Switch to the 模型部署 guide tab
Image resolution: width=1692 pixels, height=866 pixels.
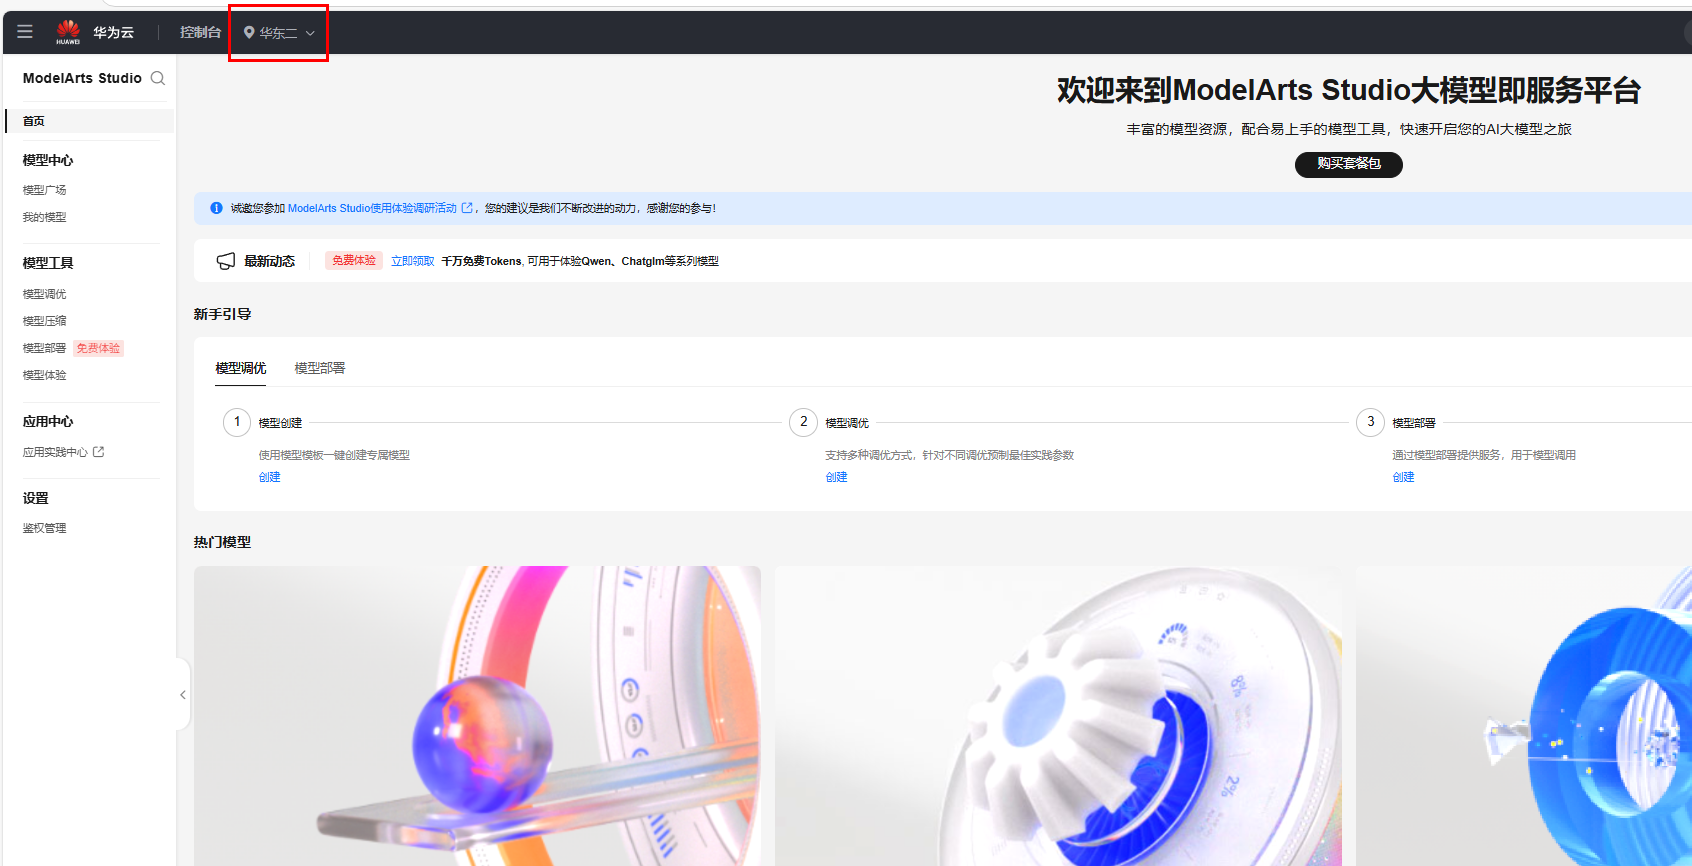pos(320,368)
